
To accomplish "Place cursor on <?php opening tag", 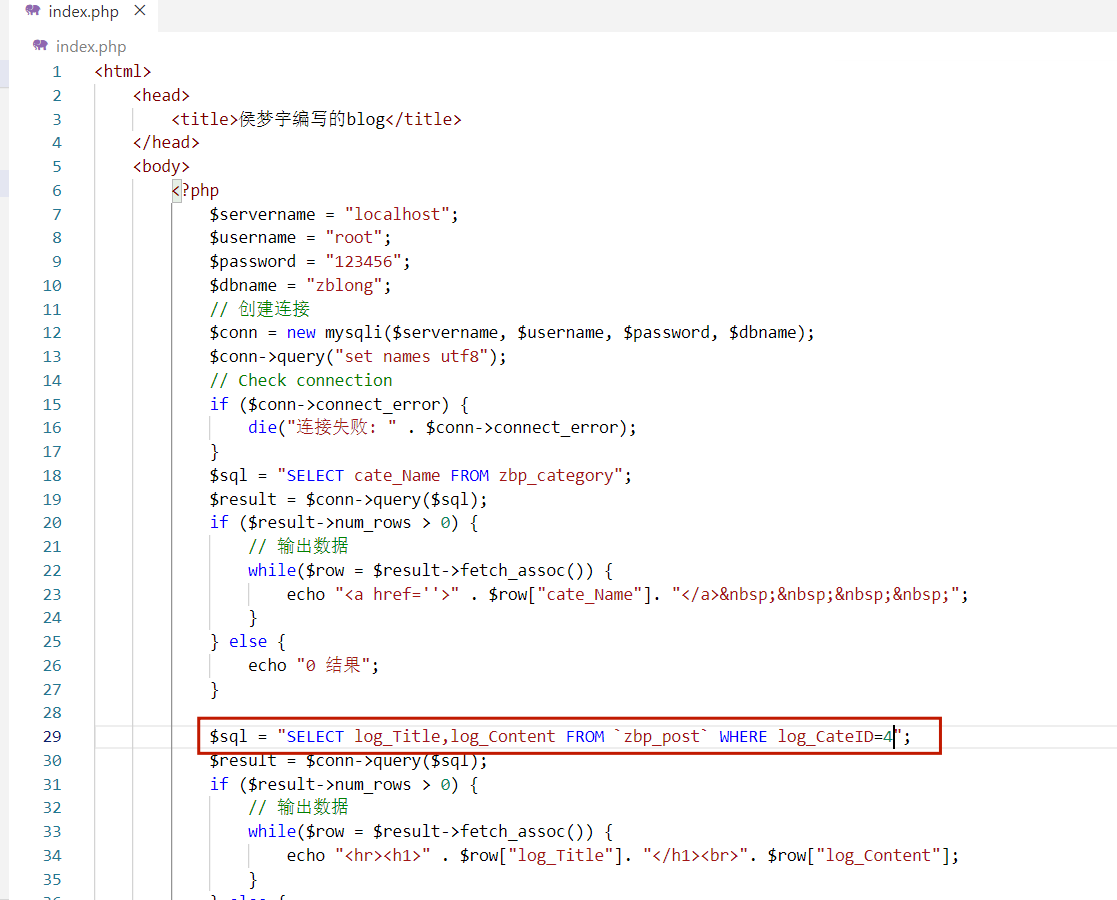I will (x=196, y=191).
